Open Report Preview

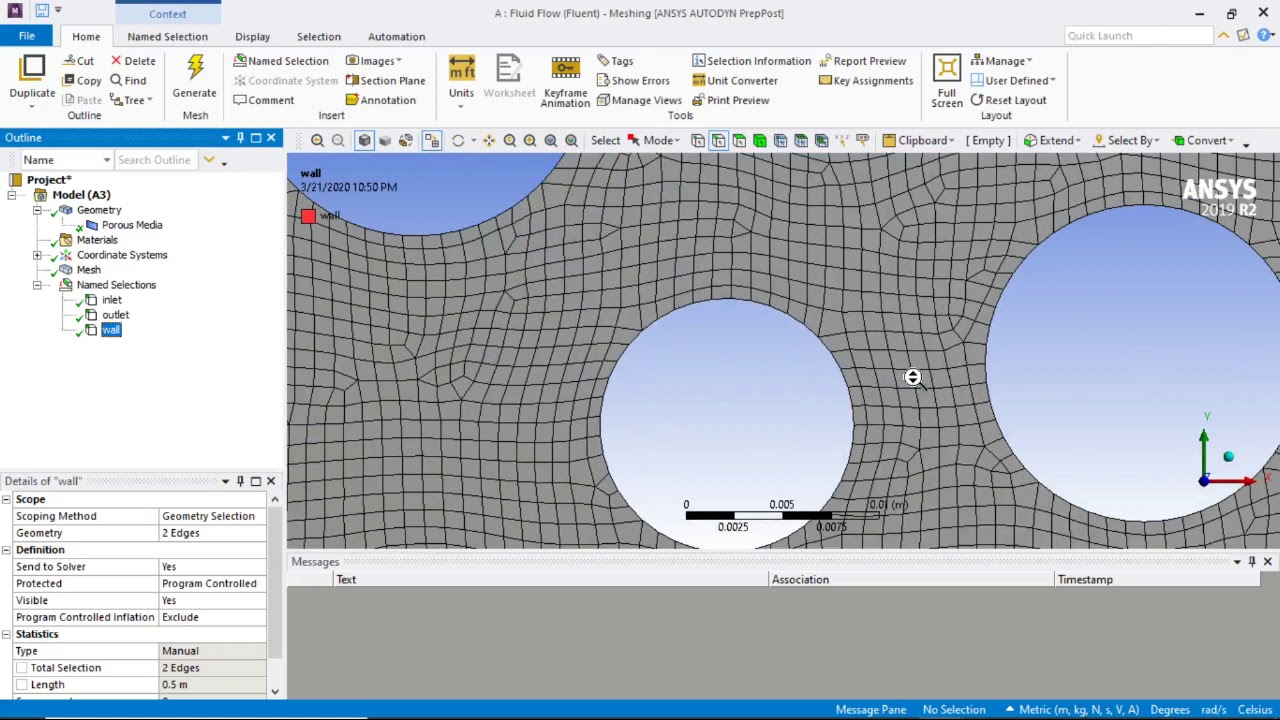click(x=862, y=61)
